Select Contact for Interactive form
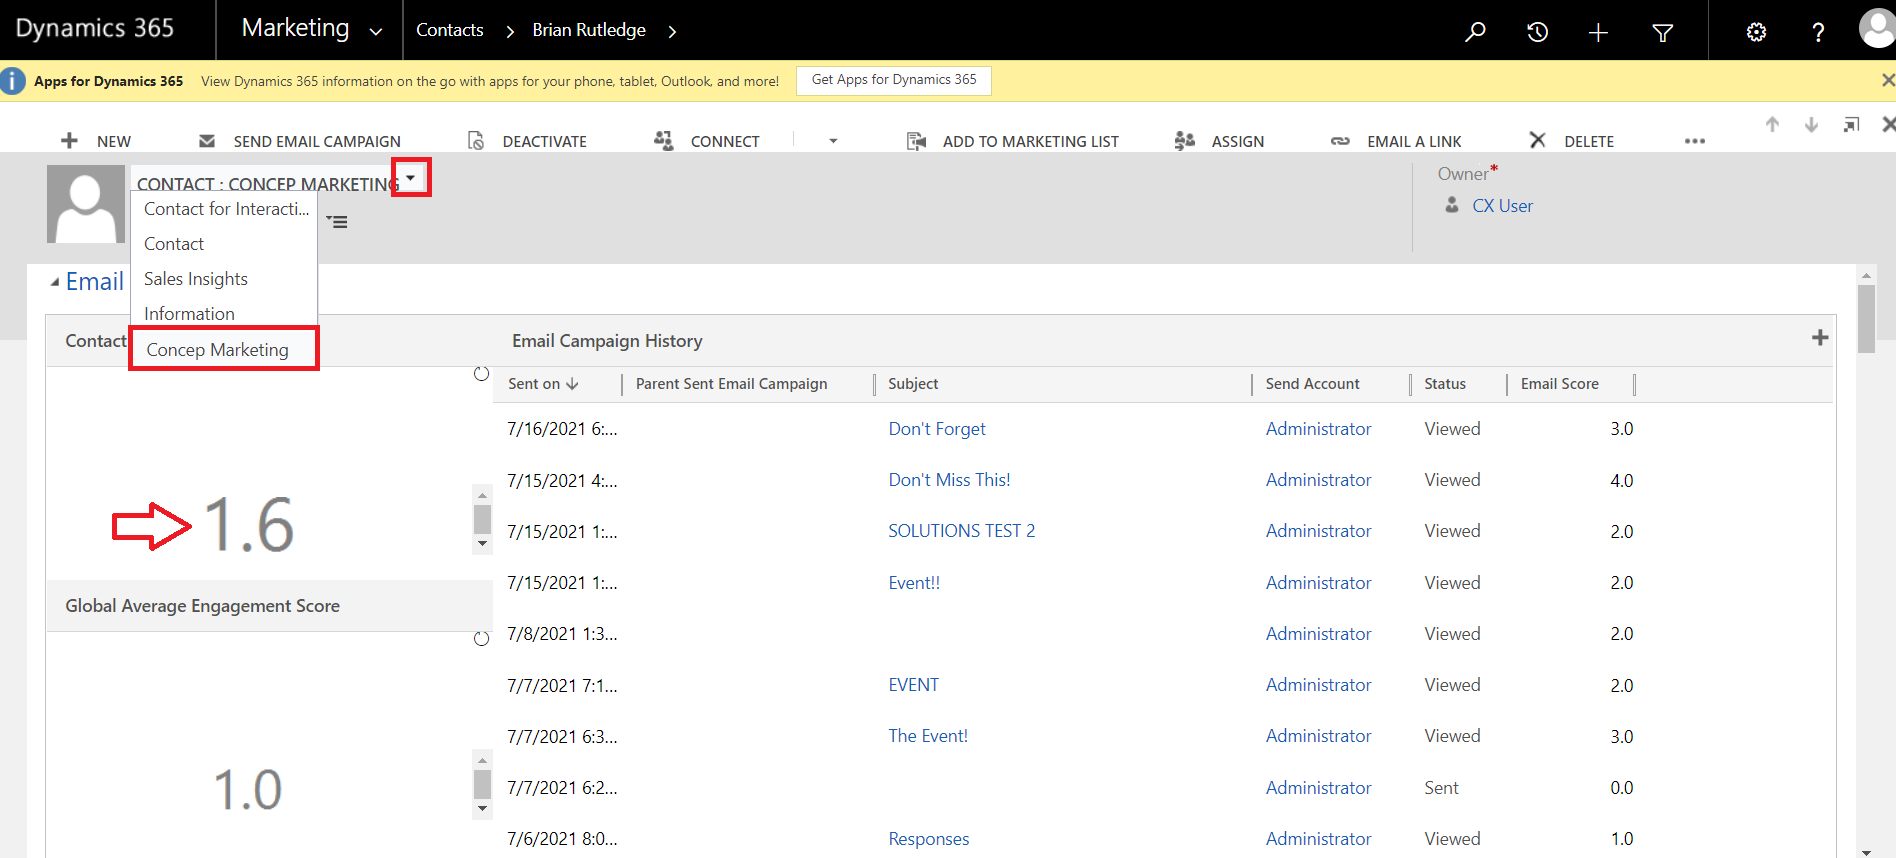Screen dimensions: 1896x858 point(226,209)
